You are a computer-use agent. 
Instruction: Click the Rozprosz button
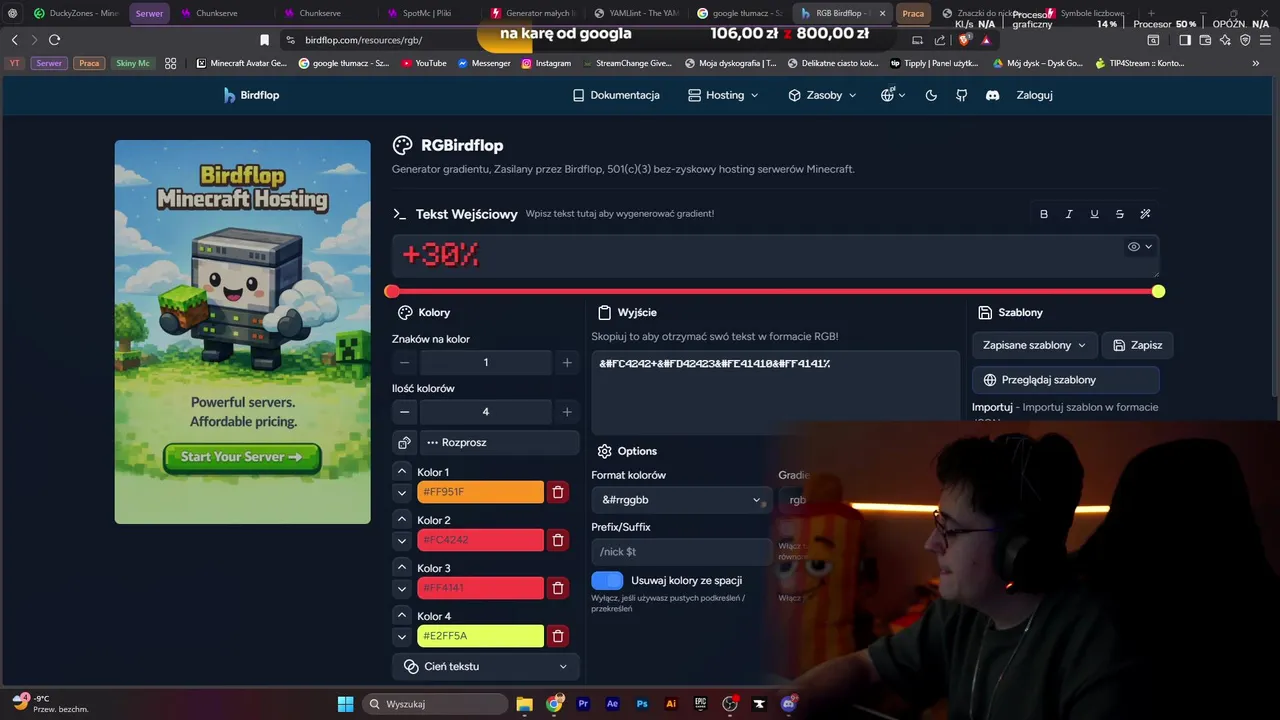500,442
